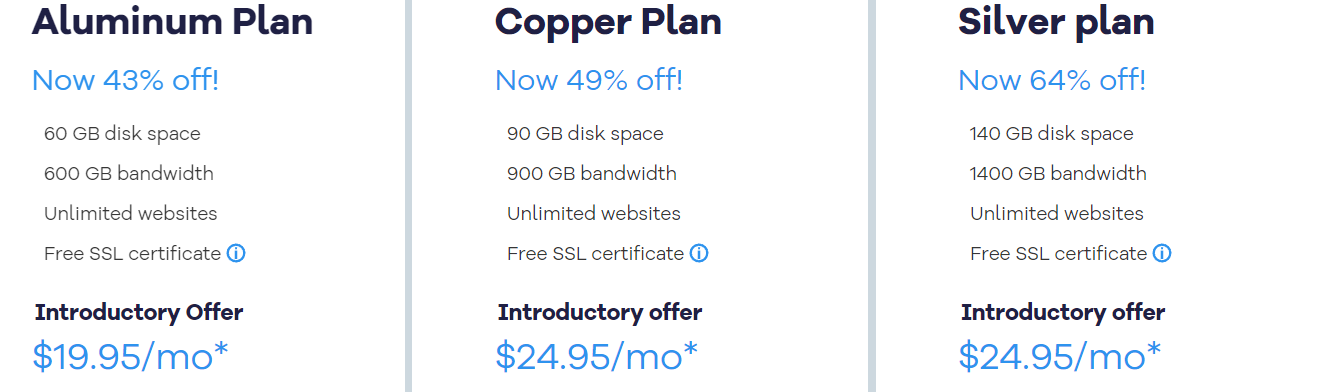Click the "Now 64% off!" discount text
Image resolution: width=1331 pixels, height=392 pixels.
point(1052,80)
